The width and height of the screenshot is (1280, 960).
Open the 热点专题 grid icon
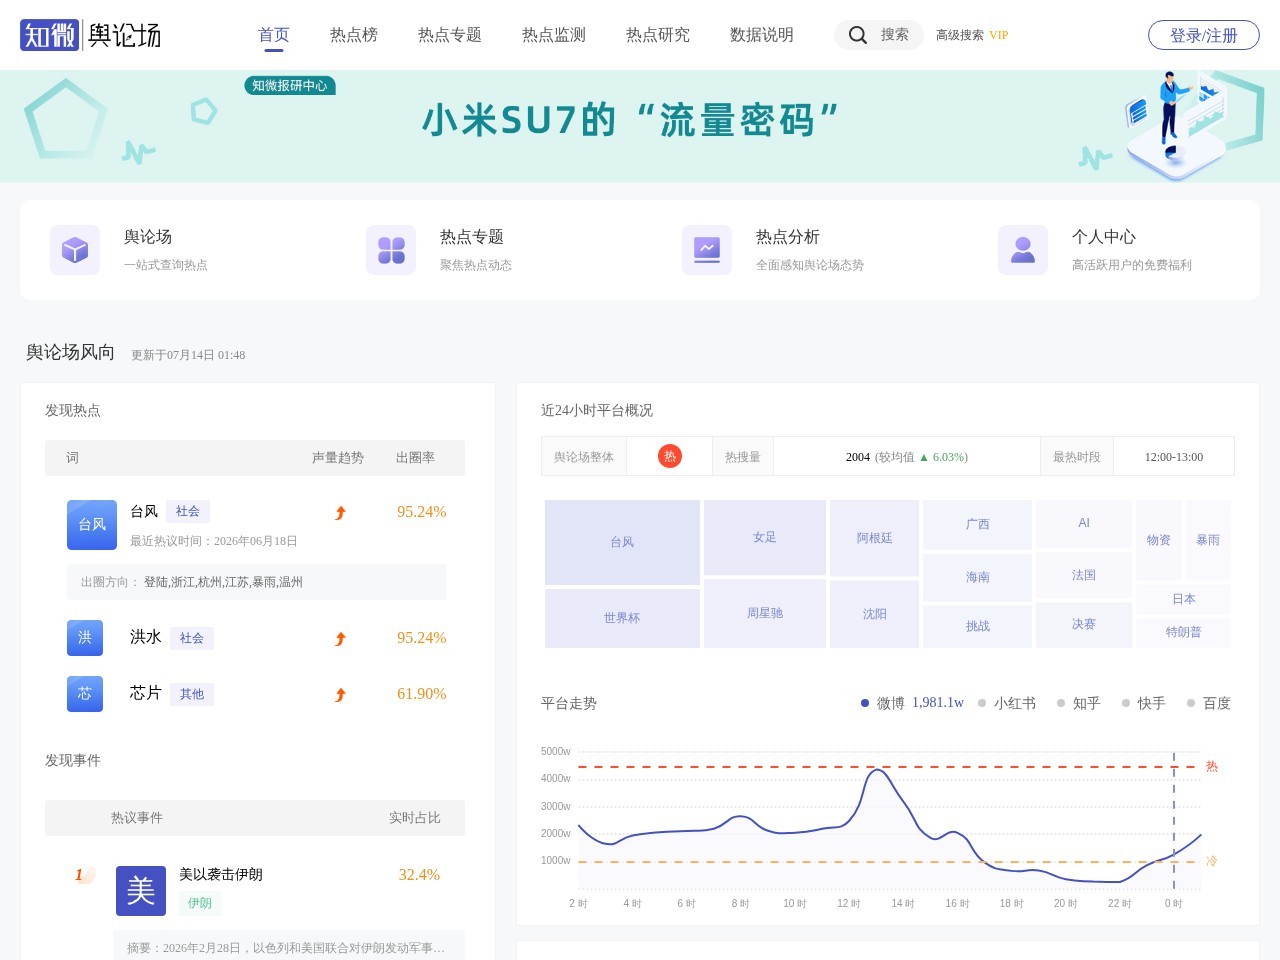pos(391,250)
